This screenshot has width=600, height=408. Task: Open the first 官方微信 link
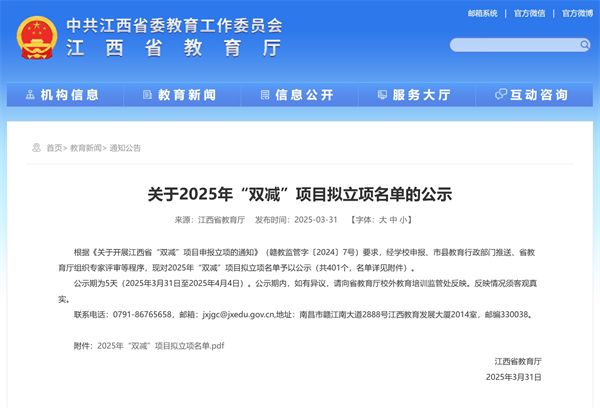point(530,14)
